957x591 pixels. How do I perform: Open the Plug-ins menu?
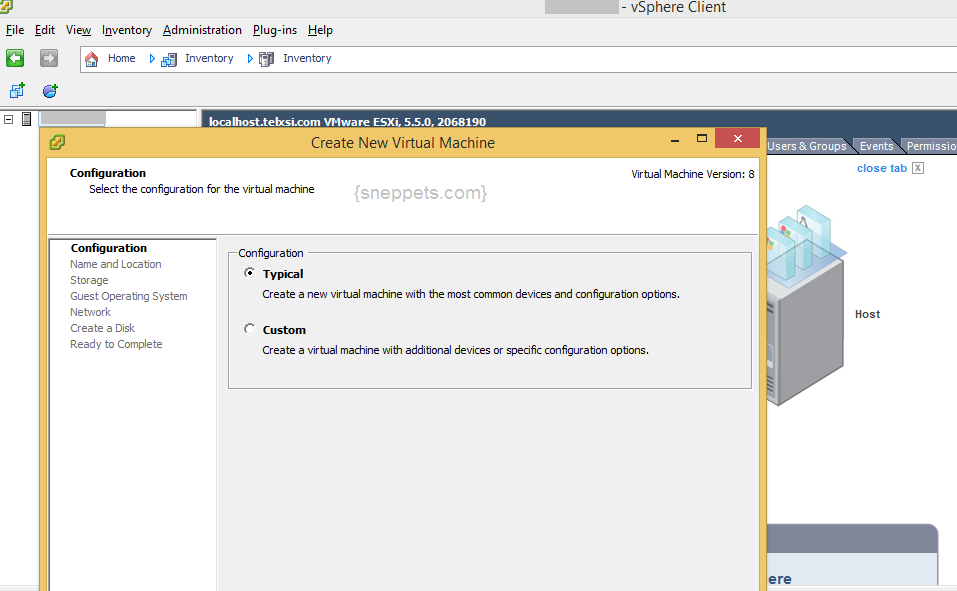pos(275,30)
